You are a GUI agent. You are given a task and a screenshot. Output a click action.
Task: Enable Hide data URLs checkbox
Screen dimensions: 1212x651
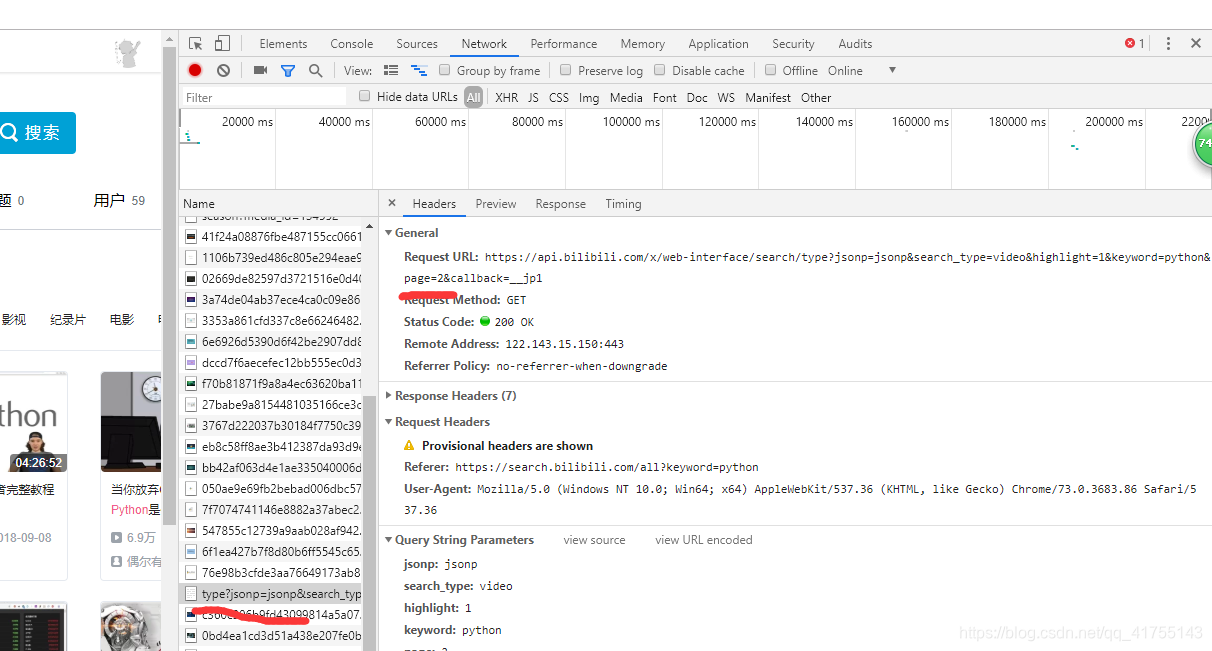pos(365,96)
